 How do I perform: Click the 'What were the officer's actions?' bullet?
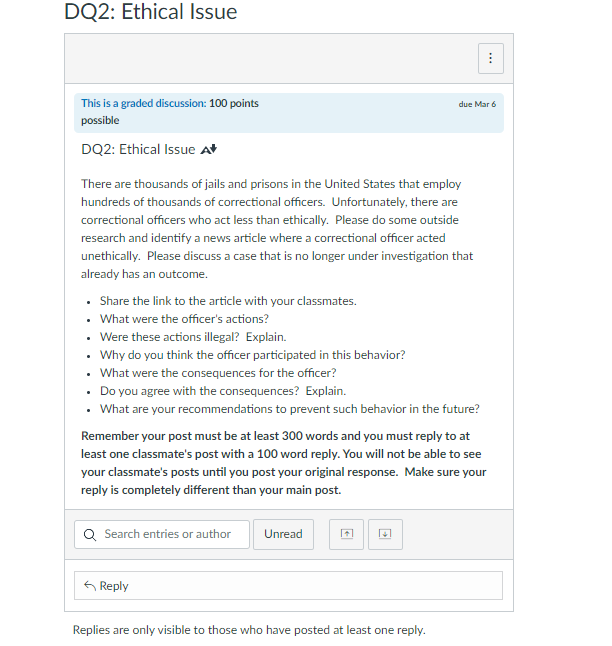184,319
